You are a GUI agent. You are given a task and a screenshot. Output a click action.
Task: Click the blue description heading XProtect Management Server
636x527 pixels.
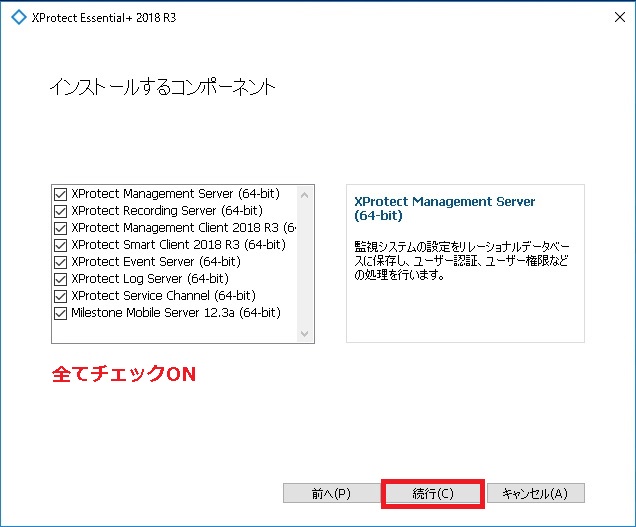(x=445, y=209)
